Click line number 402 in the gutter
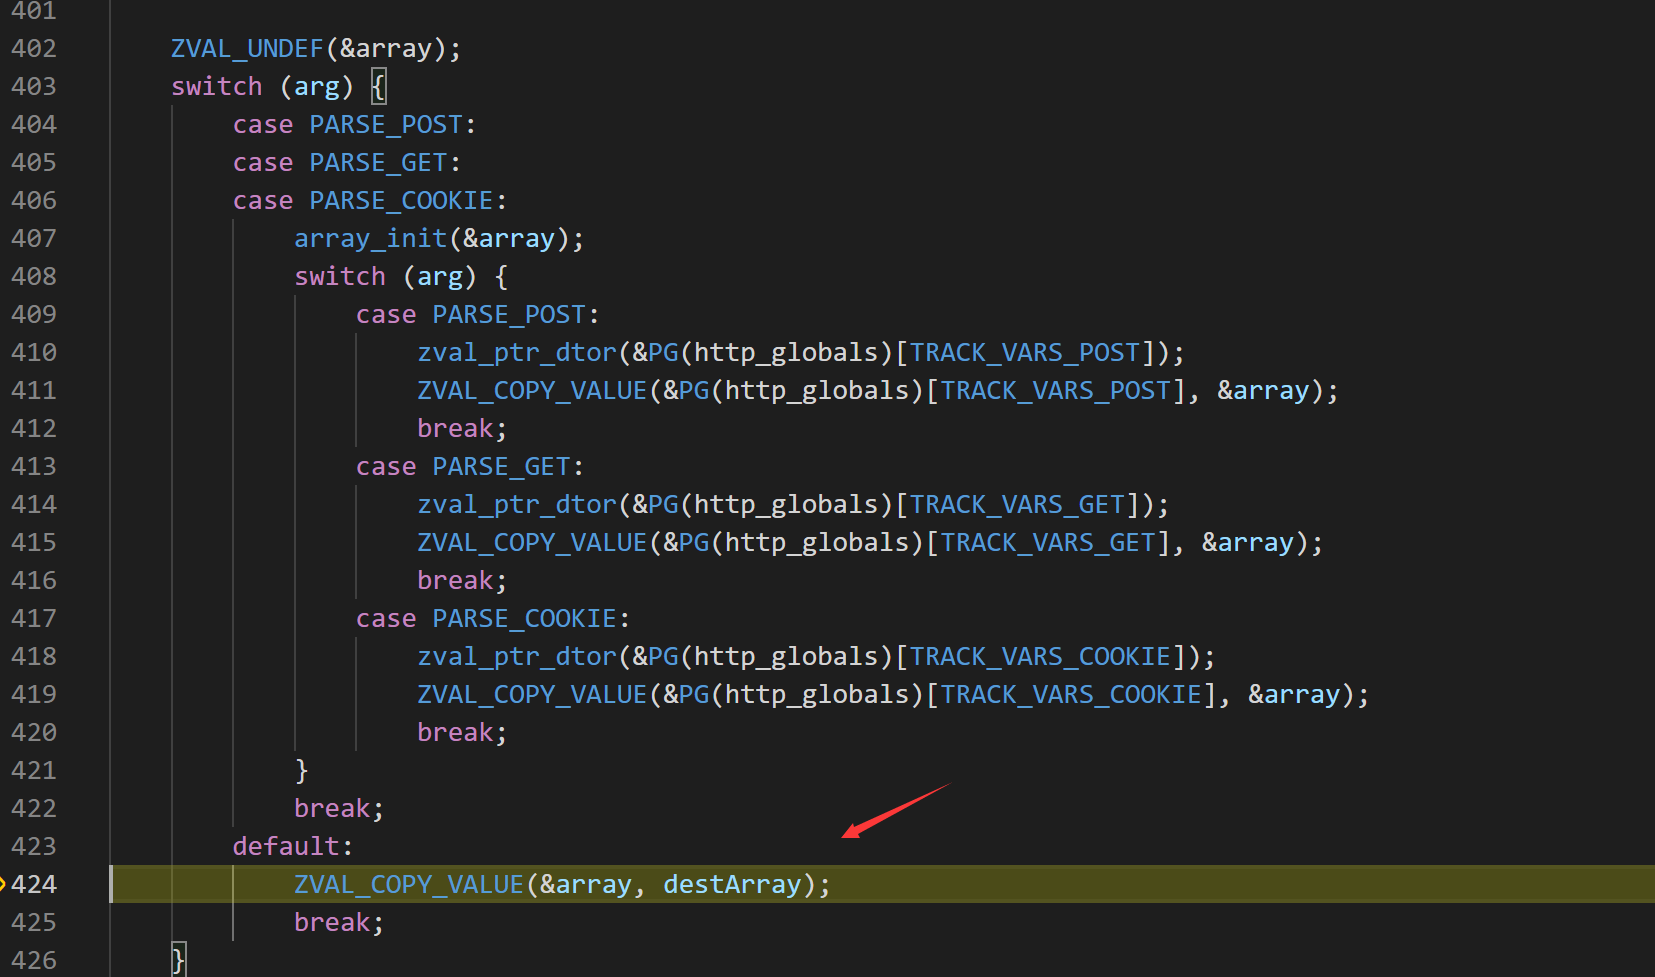 34,48
